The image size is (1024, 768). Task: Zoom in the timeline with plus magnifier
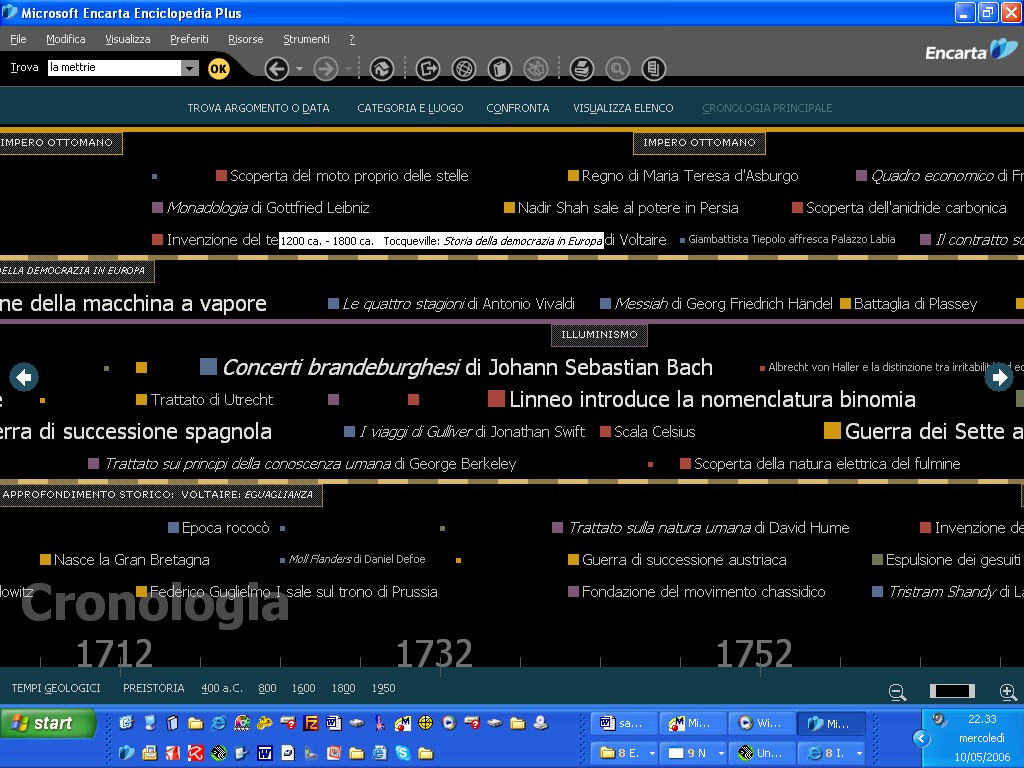point(1008,692)
